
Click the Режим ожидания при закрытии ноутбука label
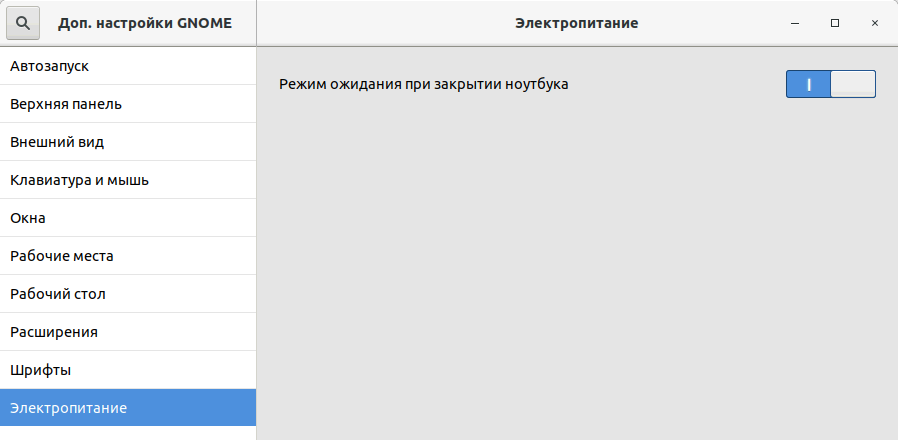point(424,84)
